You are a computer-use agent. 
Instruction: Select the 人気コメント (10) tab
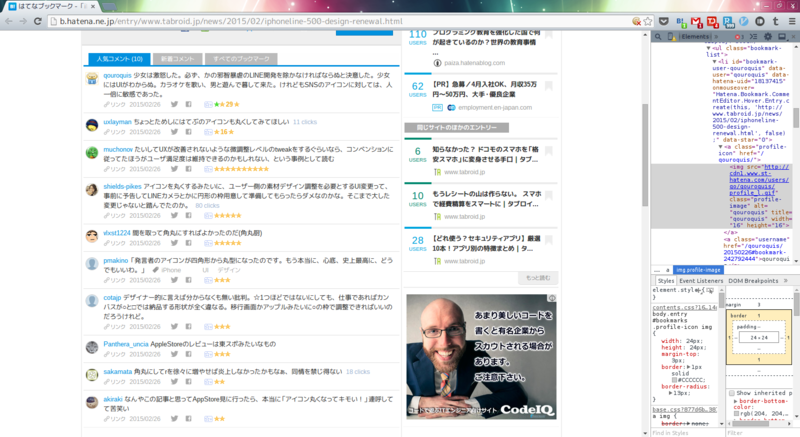coord(119,59)
